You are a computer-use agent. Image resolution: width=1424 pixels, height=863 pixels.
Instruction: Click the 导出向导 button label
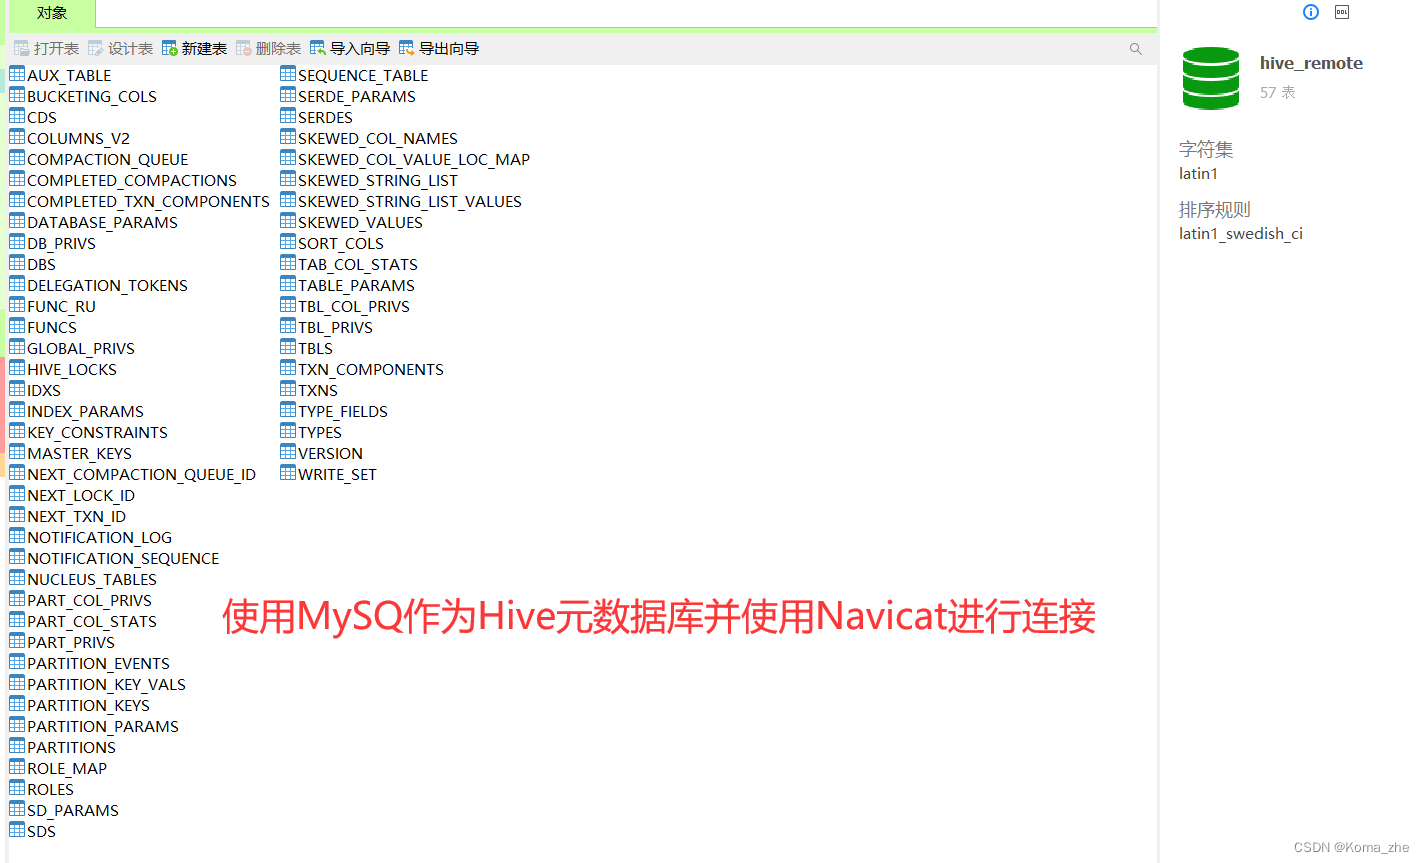[449, 48]
